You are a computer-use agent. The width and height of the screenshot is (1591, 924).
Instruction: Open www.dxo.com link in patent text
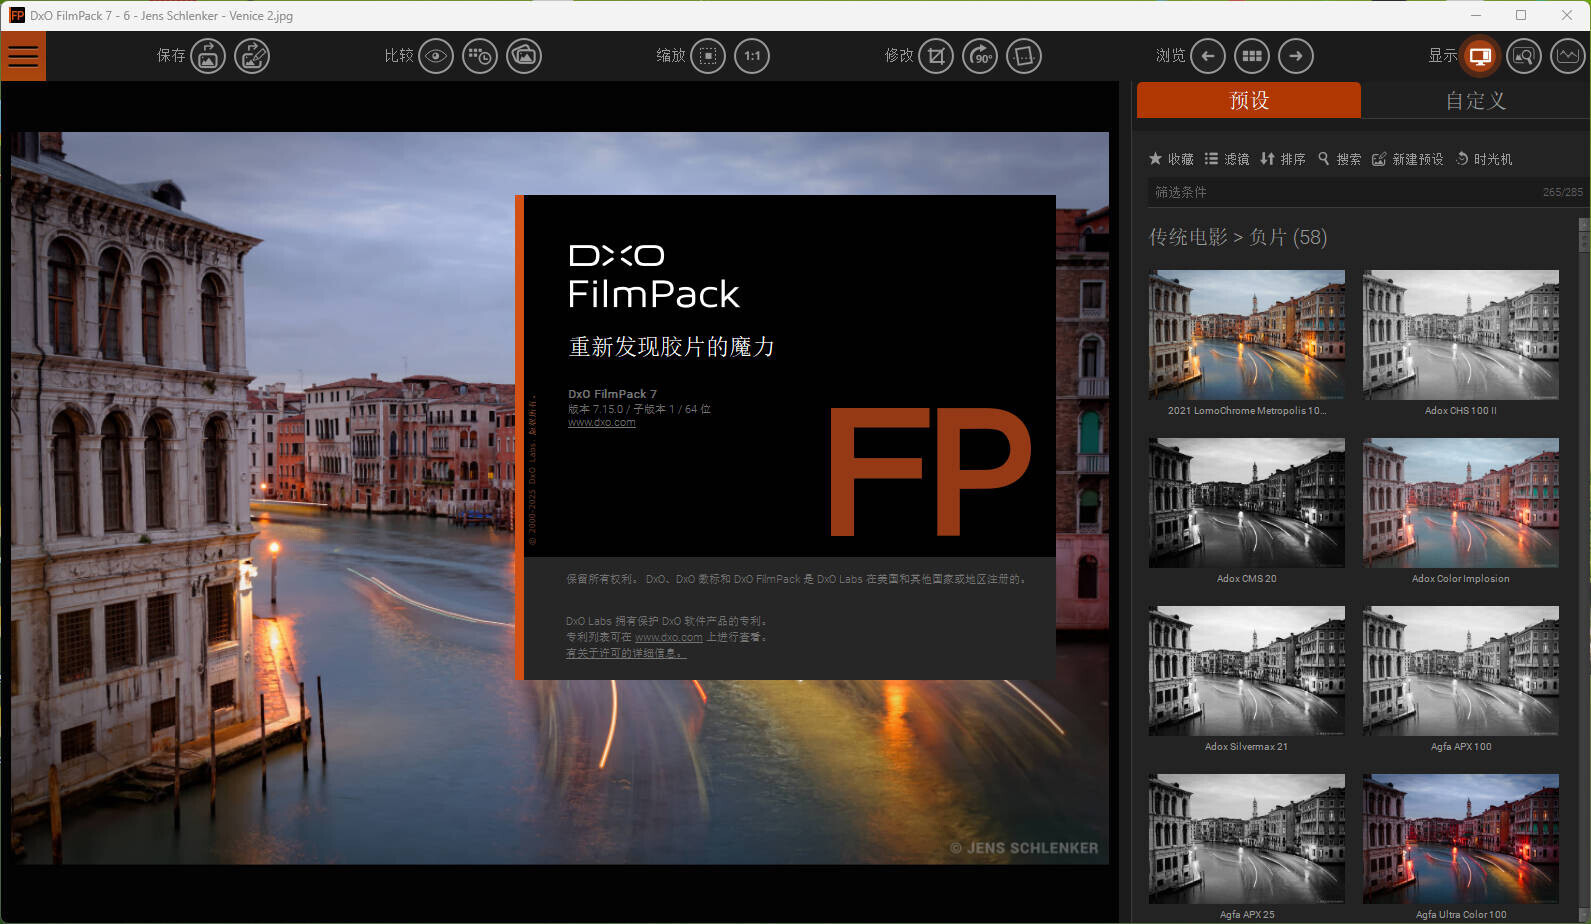coord(669,637)
